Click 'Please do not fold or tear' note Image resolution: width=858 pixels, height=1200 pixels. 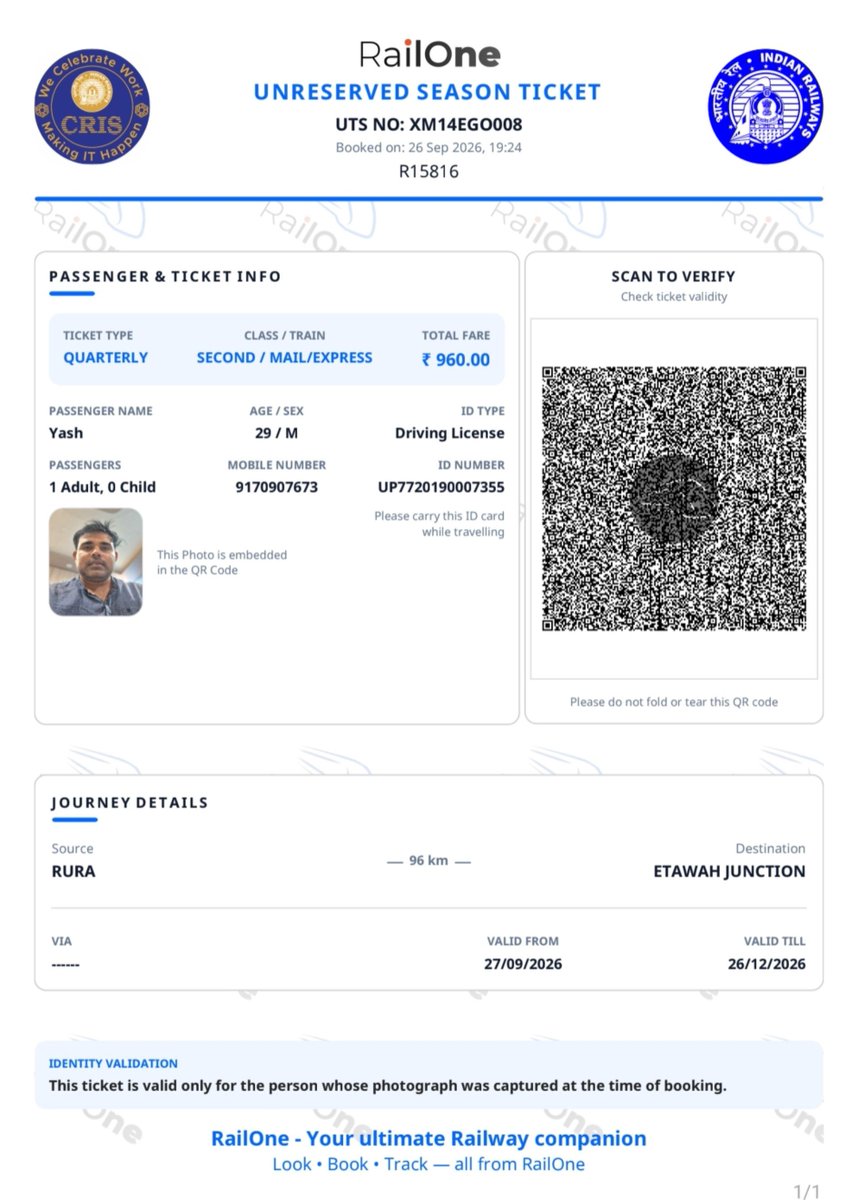(x=674, y=702)
